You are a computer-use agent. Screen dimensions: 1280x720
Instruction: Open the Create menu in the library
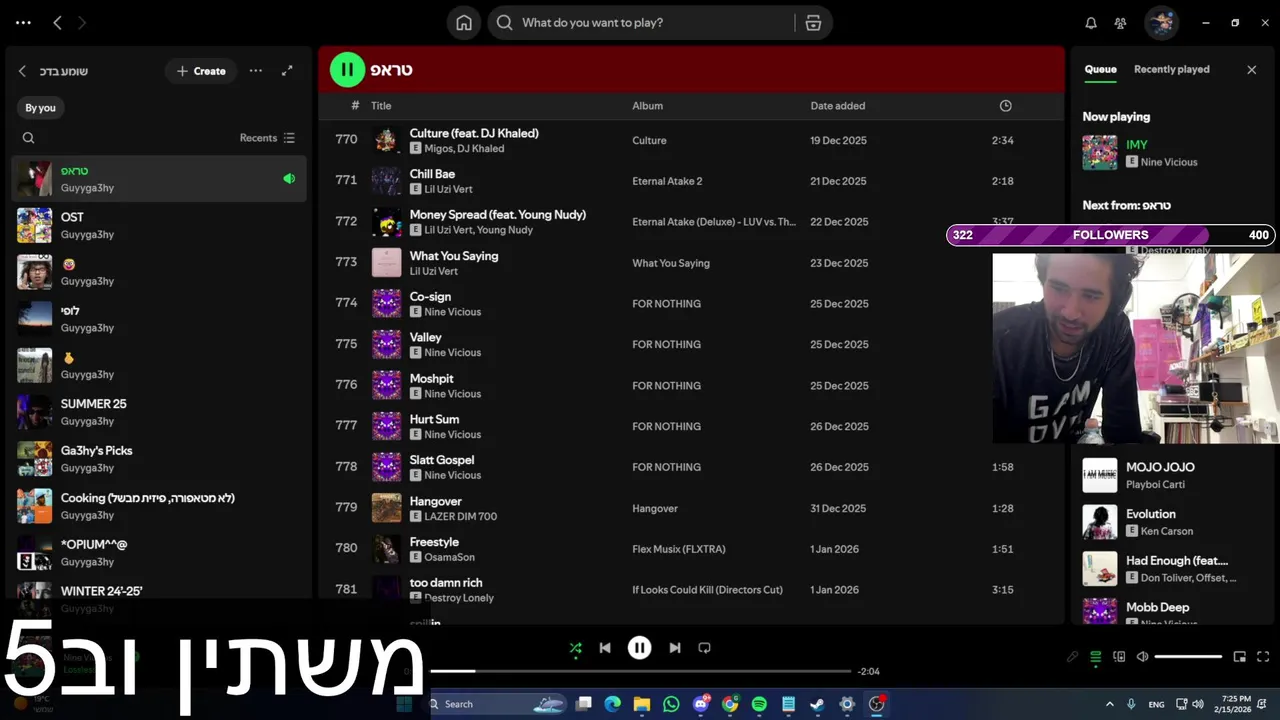point(201,71)
